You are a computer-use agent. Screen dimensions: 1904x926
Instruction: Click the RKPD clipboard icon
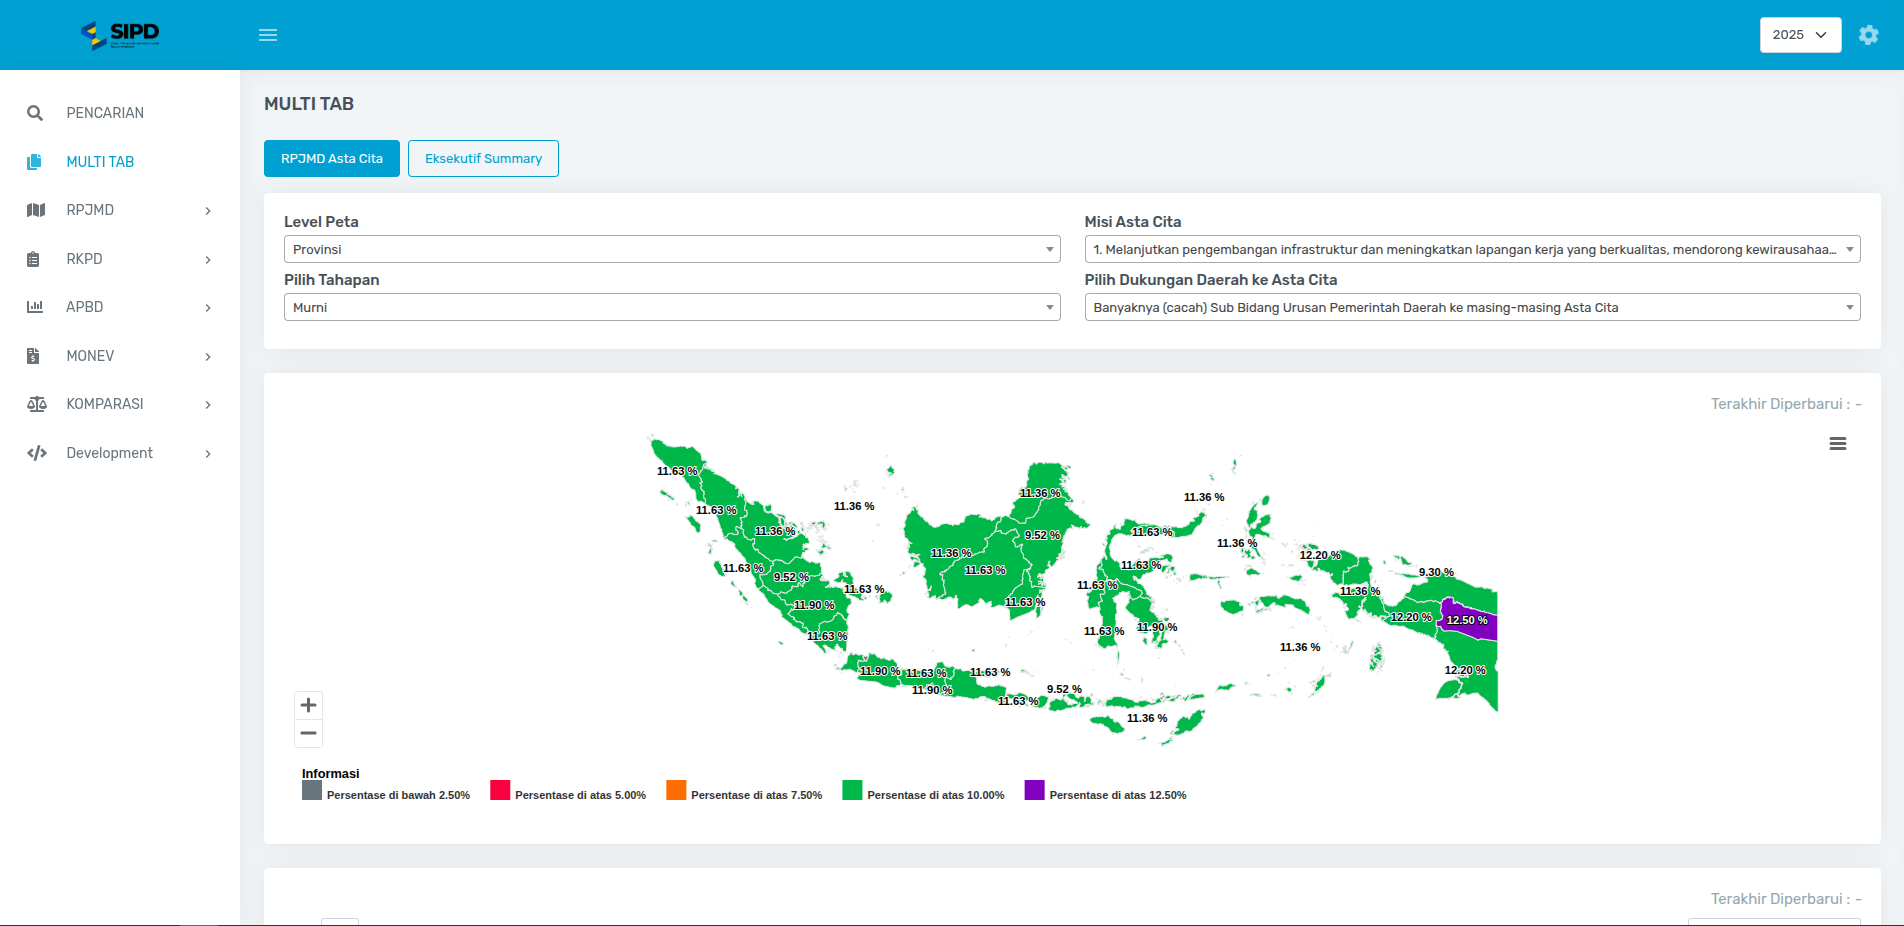[34, 259]
